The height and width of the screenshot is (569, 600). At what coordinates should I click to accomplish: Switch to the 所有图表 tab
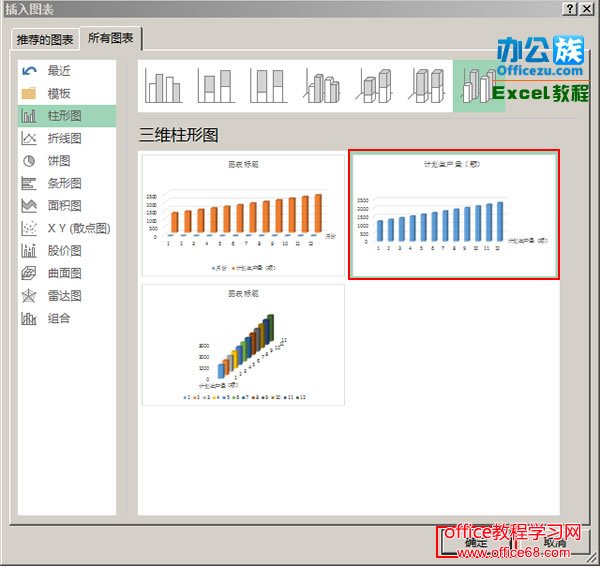pyautogui.click(x=111, y=38)
